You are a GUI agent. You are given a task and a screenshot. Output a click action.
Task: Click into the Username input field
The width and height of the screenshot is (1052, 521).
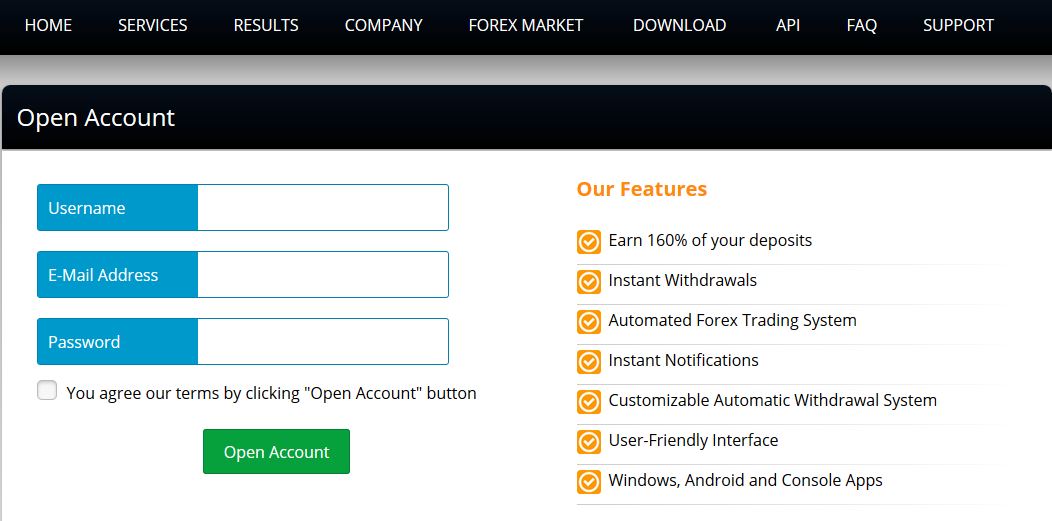(323, 207)
